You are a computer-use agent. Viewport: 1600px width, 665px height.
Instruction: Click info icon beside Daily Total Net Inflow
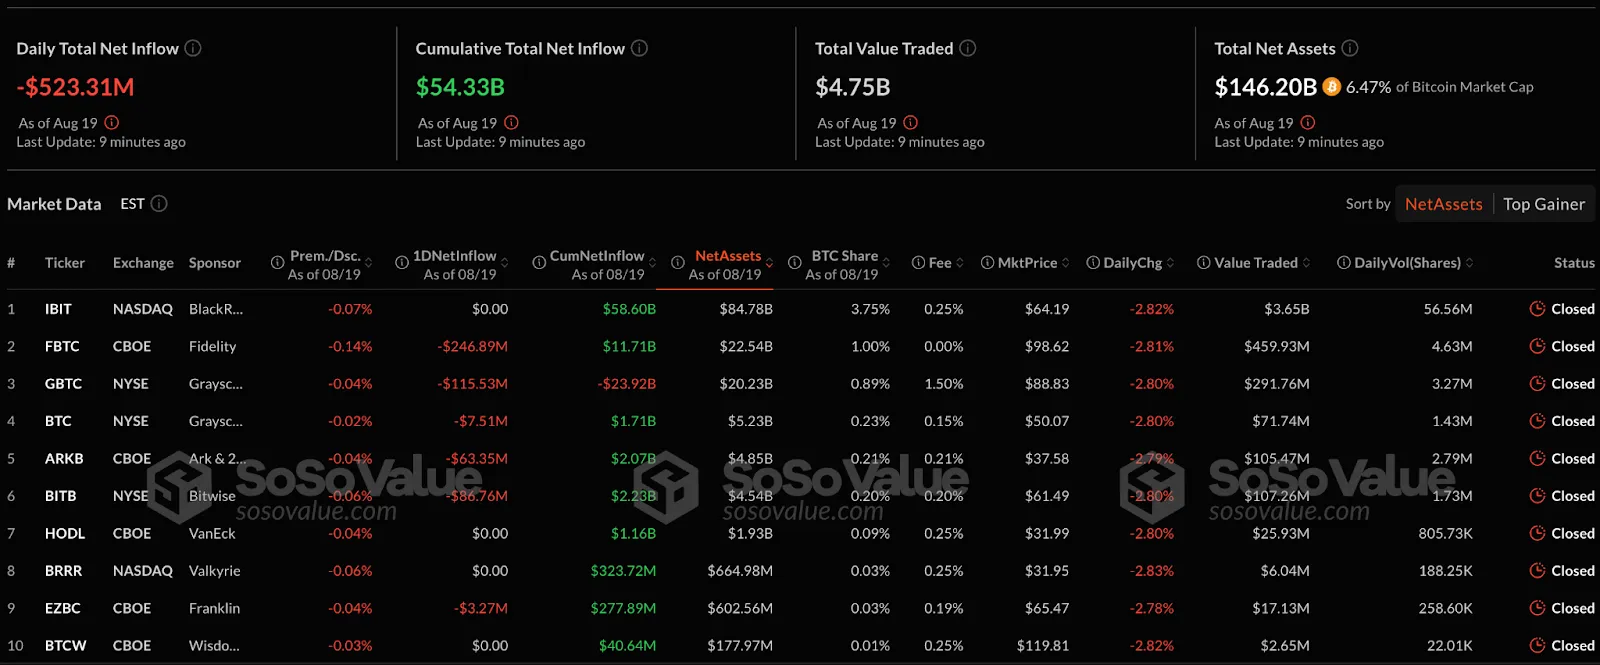[x=193, y=48]
